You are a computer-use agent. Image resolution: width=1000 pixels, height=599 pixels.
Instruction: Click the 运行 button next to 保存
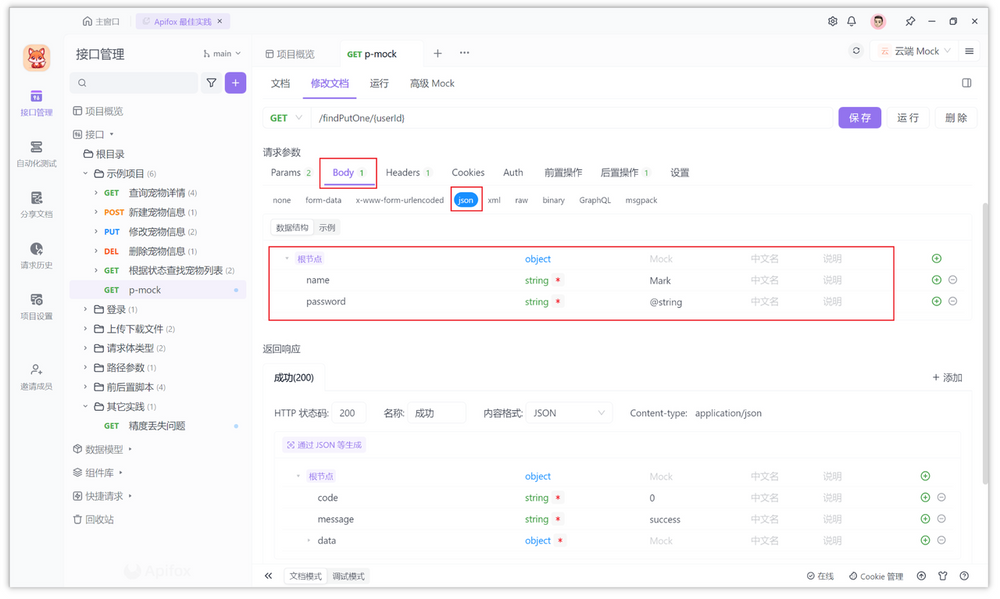pos(907,118)
